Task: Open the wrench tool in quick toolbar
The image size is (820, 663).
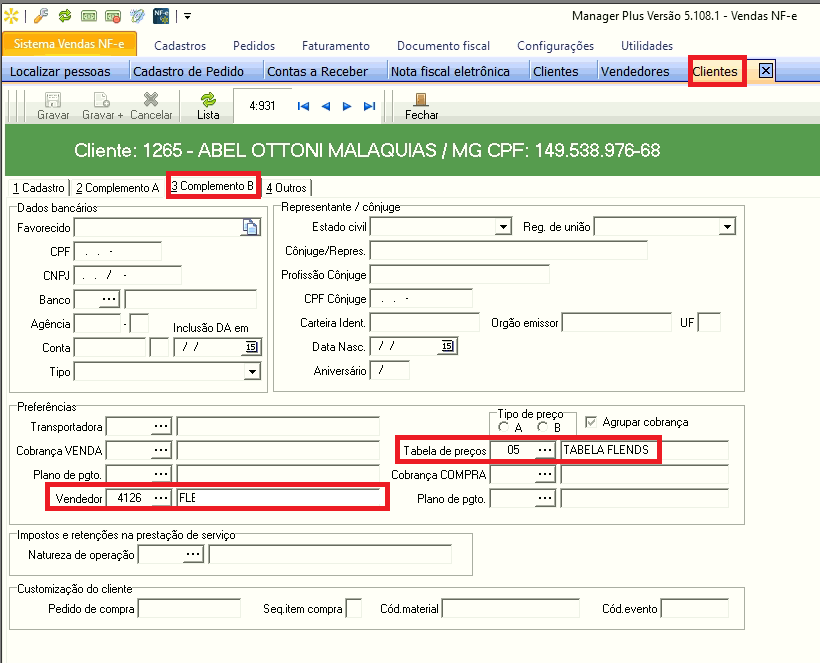Action: click(41, 16)
